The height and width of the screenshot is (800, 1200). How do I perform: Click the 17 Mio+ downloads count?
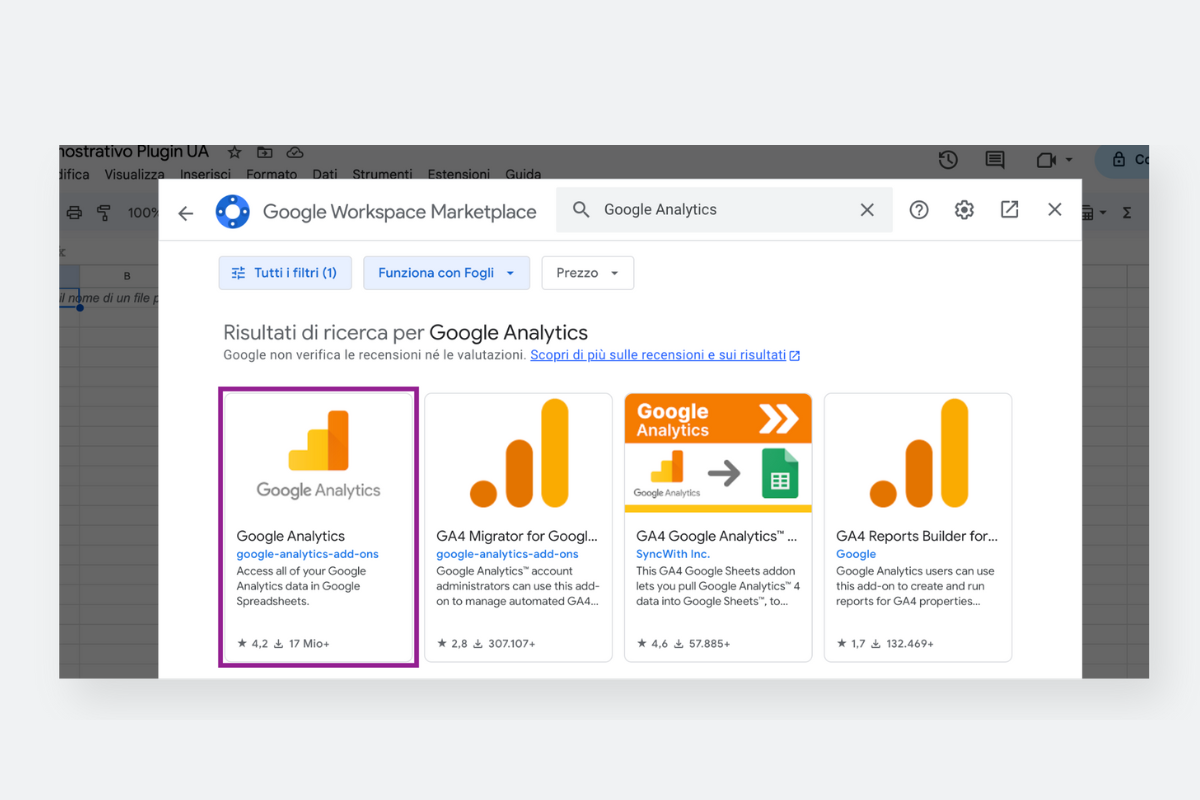coord(301,644)
